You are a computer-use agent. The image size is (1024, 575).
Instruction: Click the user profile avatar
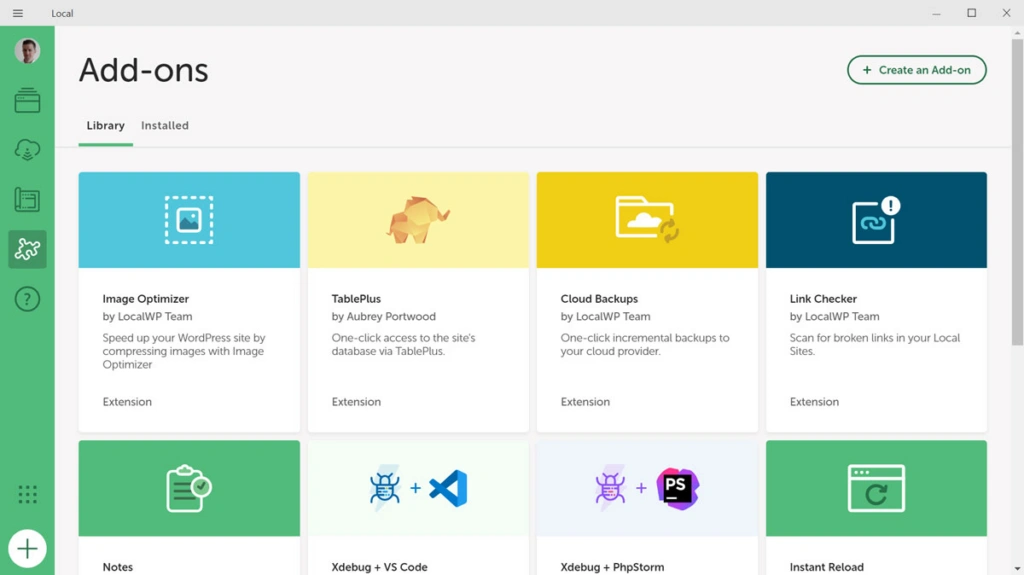coord(27,51)
